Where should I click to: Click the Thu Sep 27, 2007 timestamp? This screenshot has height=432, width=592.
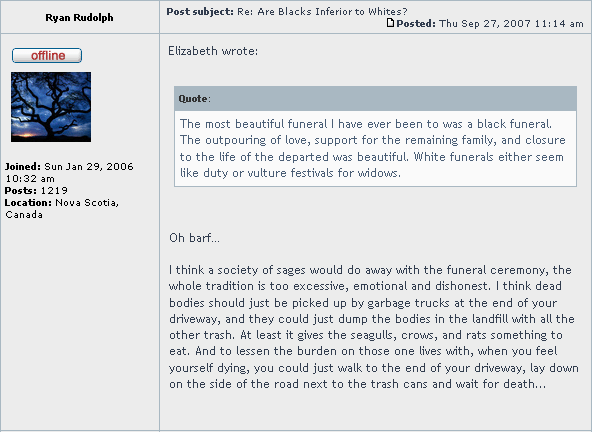511,23
